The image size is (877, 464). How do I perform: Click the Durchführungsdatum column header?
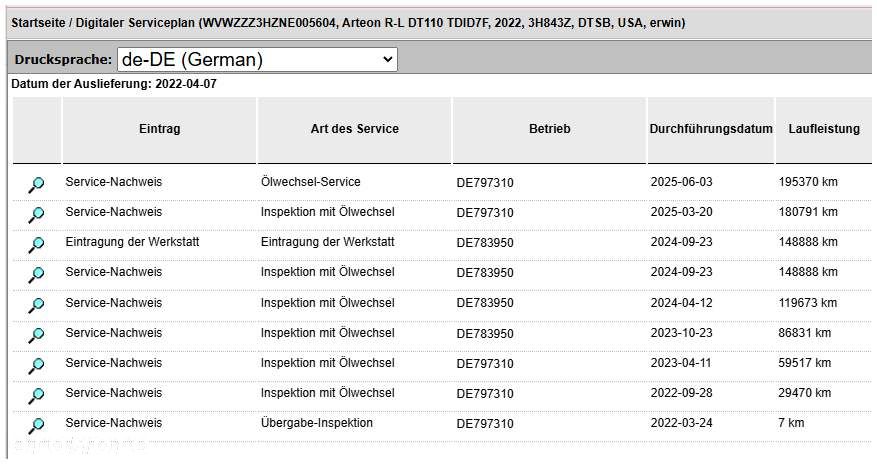(711, 129)
